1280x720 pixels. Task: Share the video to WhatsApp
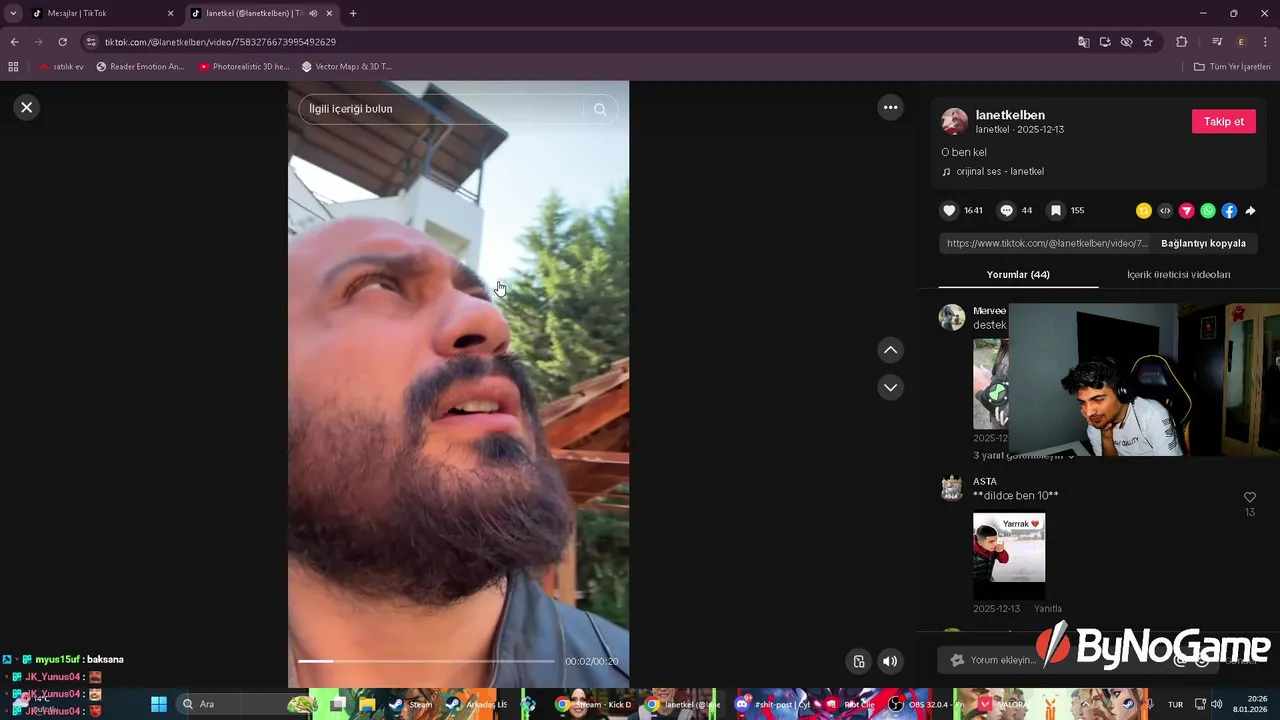point(1208,210)
